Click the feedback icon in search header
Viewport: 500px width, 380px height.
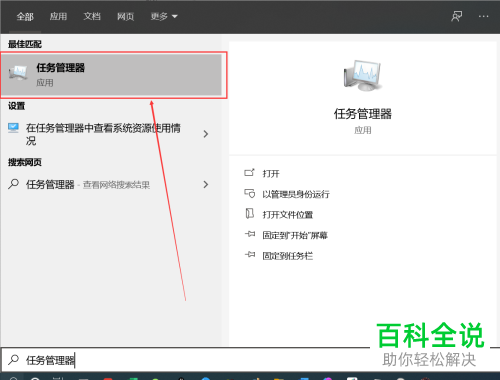pyautogui.click(x=457, y=16)
